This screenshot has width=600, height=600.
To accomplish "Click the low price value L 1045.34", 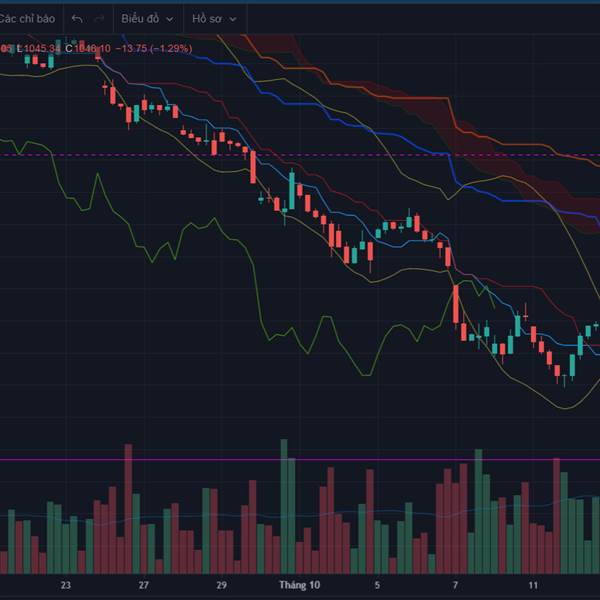I will point(39,49).
